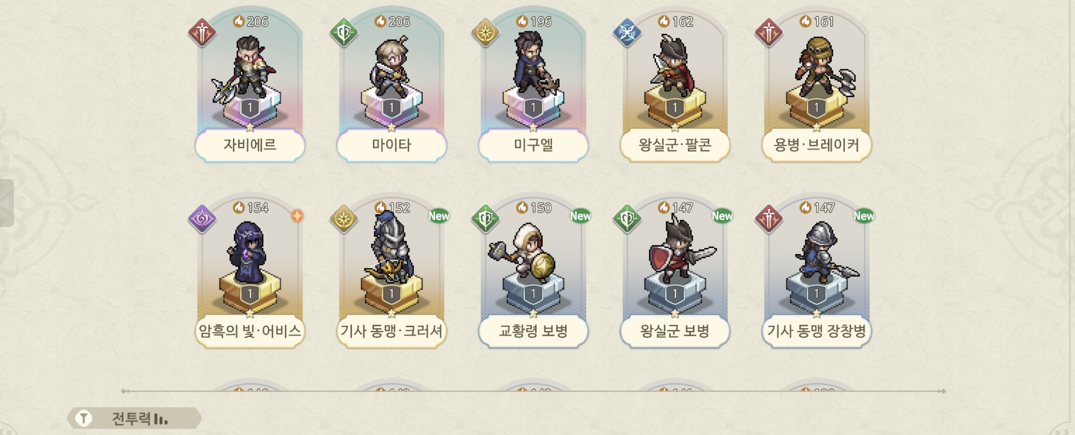This screenshot has height=435, width=1075.
Task: Open the 왕실군·팔콘 hero card
Action: coord(675,86)
